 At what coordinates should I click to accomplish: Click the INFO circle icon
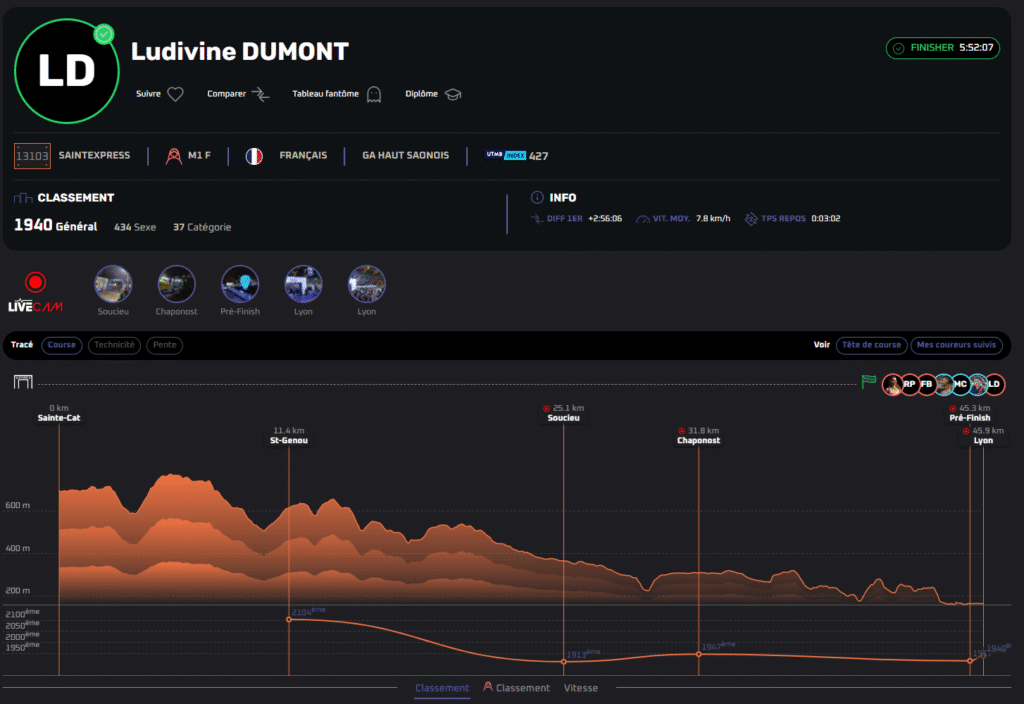537,198
